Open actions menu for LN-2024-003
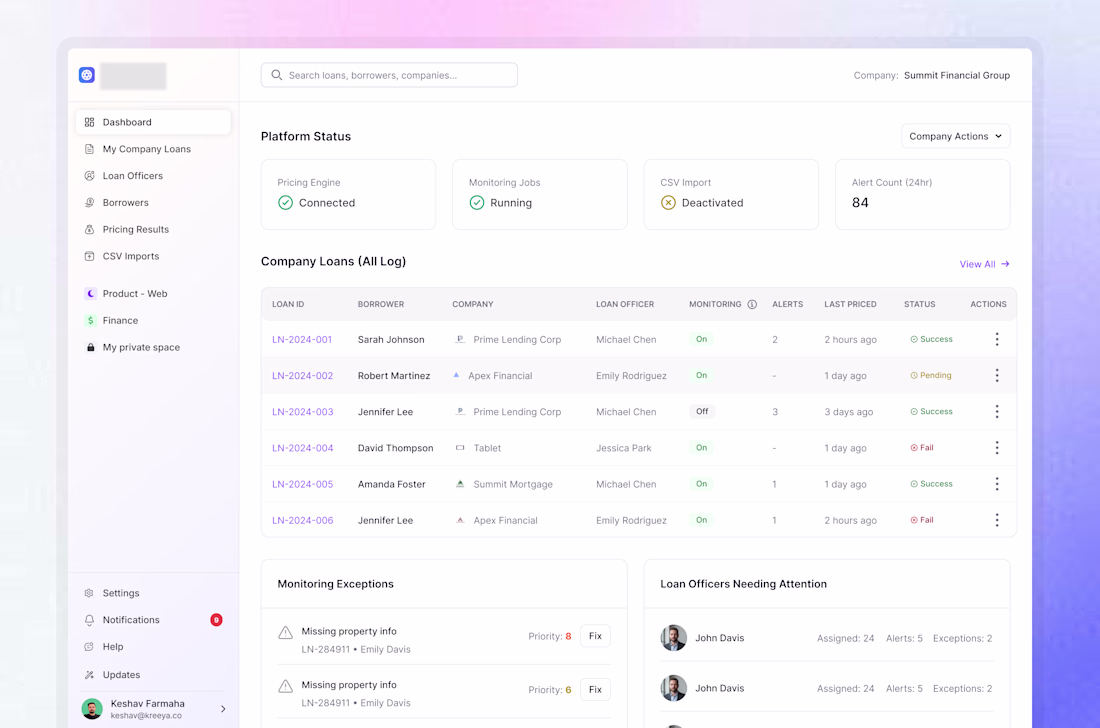The height and width of the screenshot is (728, 1100). point(997,412)
